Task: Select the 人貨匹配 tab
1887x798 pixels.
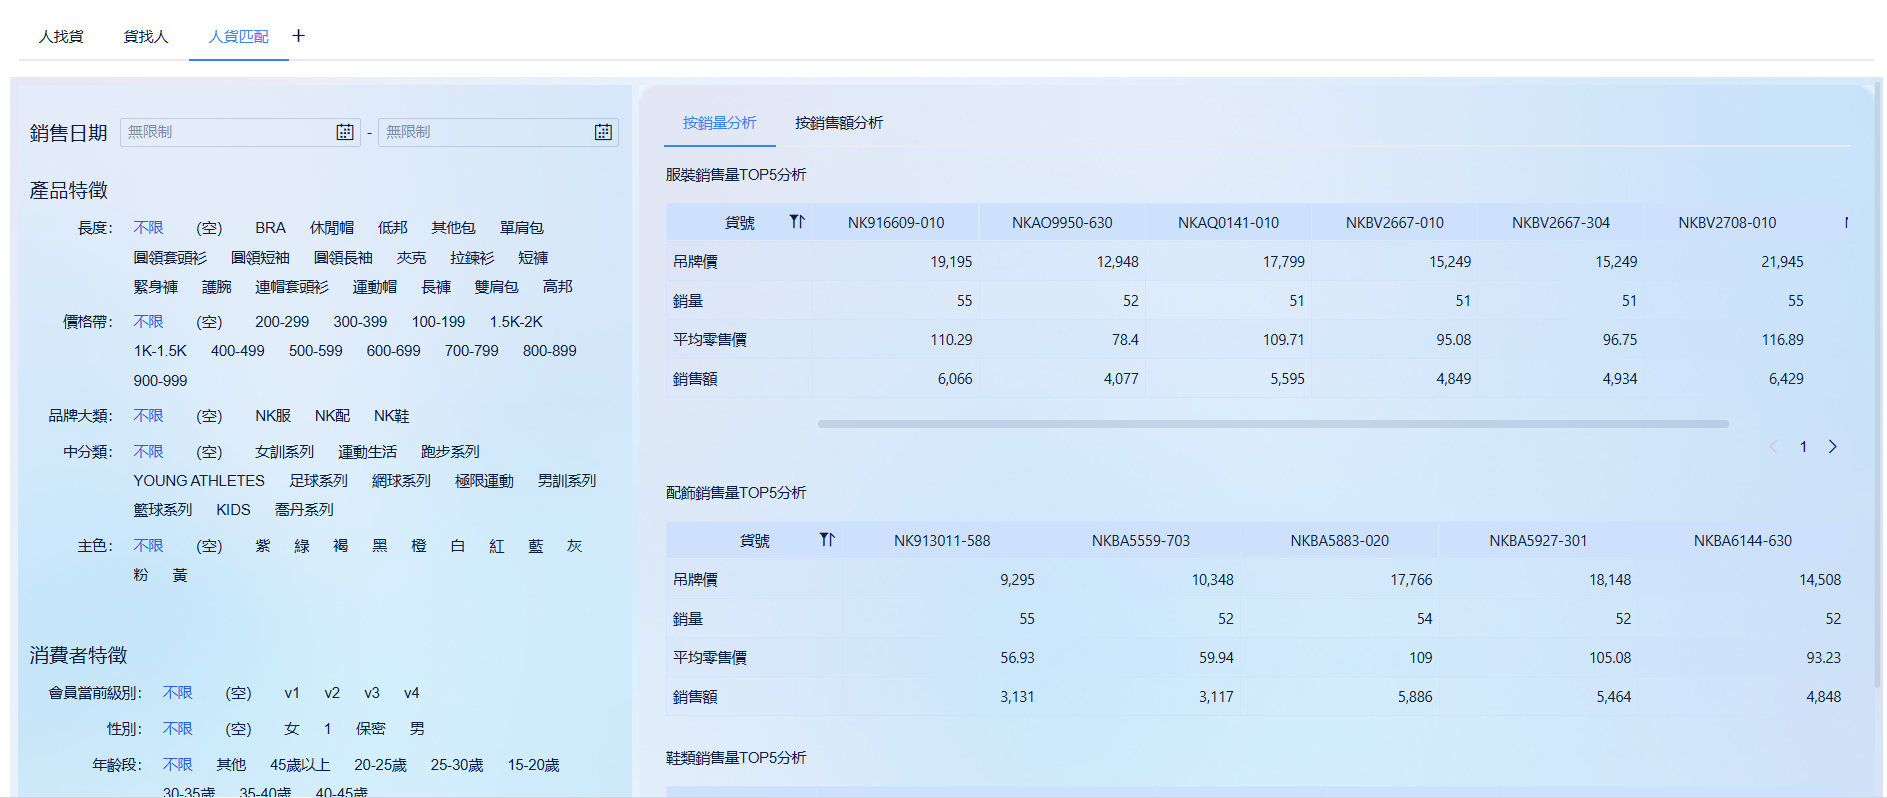Action: 238,37
